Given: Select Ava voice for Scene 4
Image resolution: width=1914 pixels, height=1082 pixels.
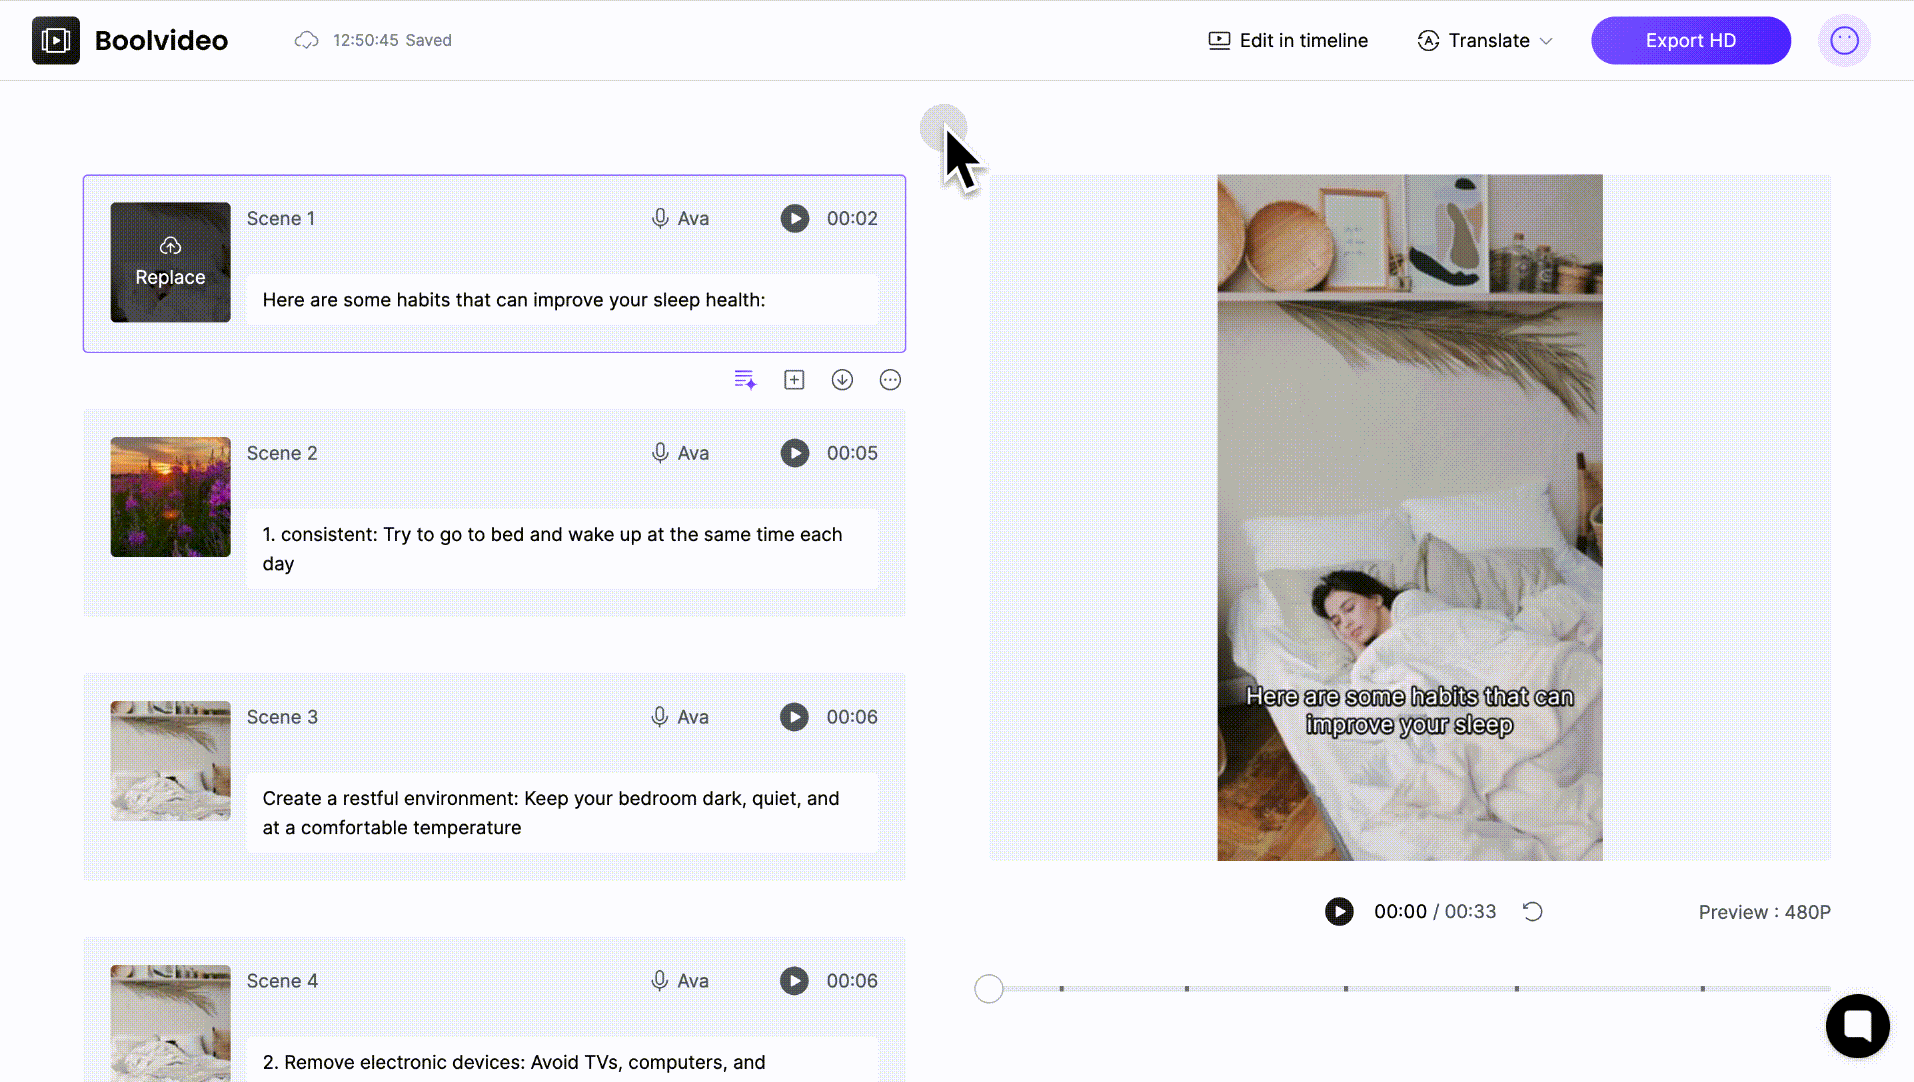Looking at the screenshot, I should [680, 981].
